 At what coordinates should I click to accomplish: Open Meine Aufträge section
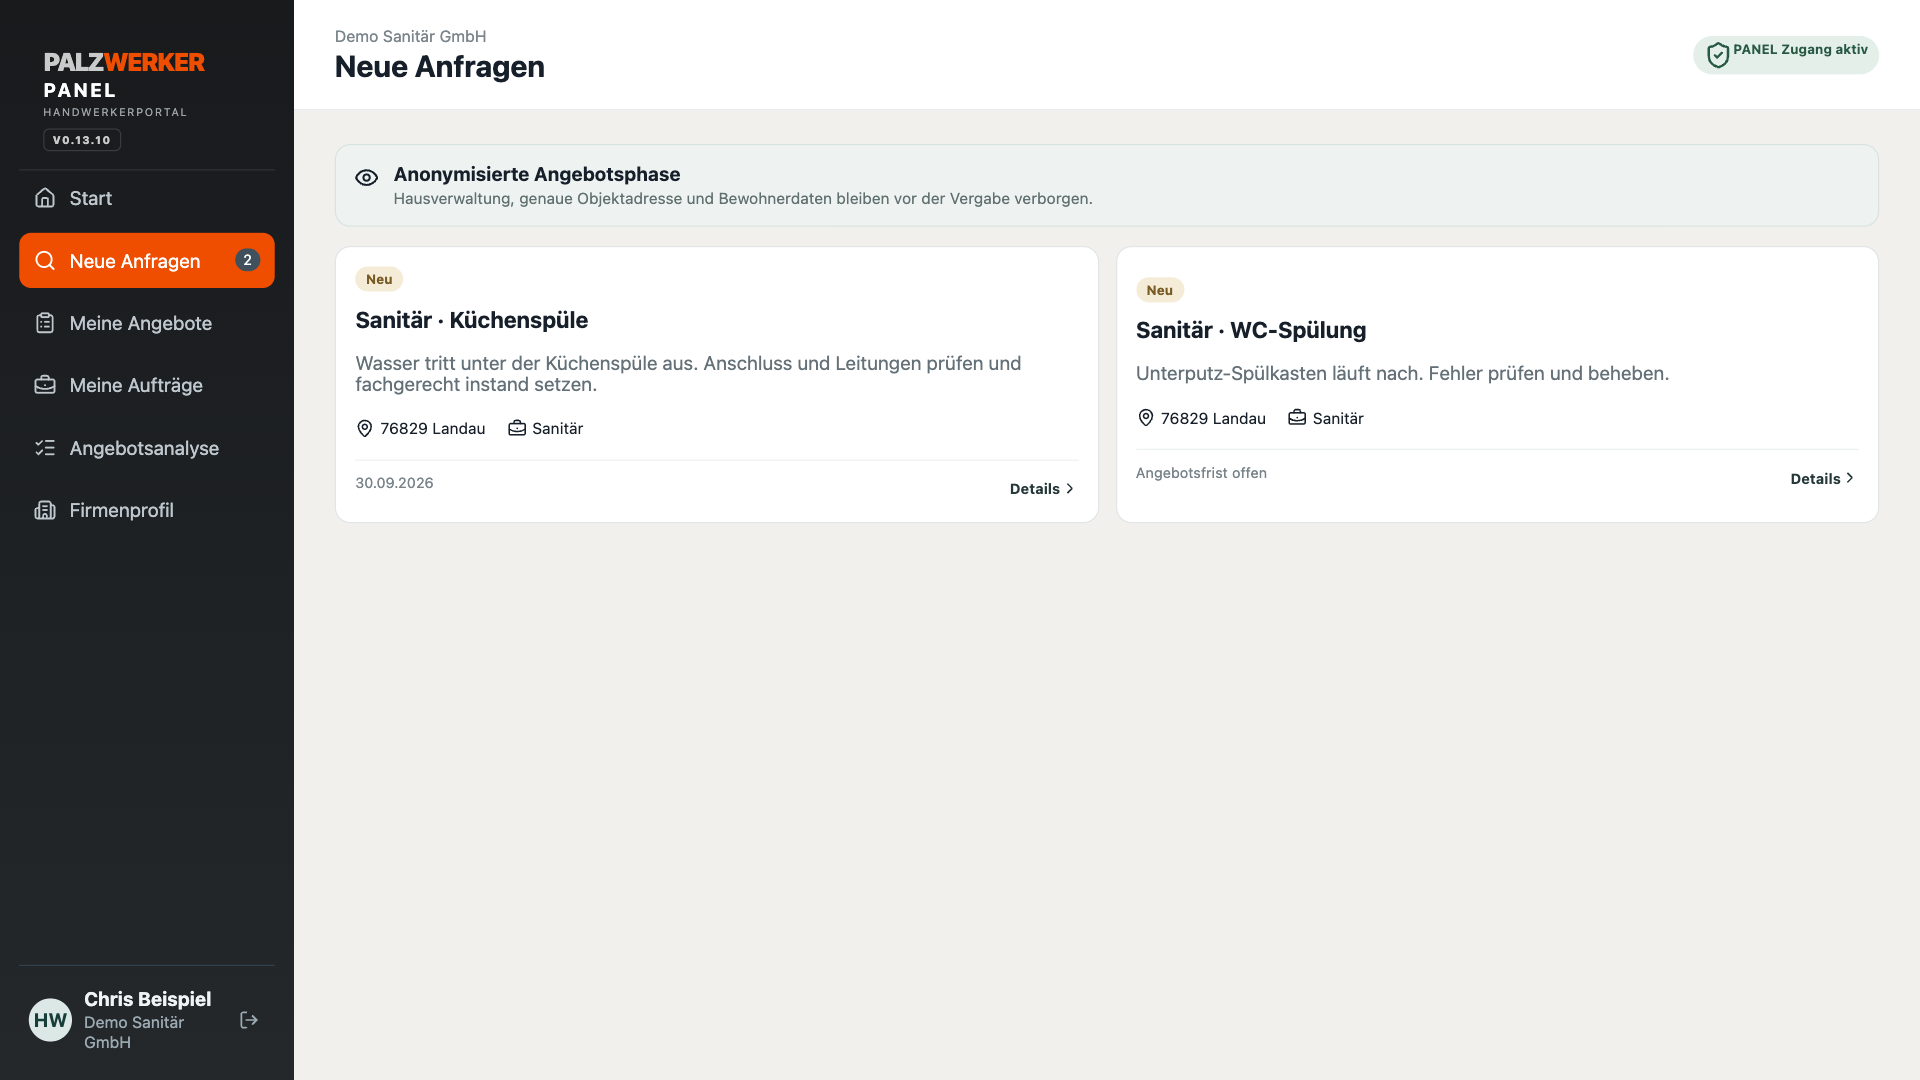pyautogui.click(x=147, y=385)
